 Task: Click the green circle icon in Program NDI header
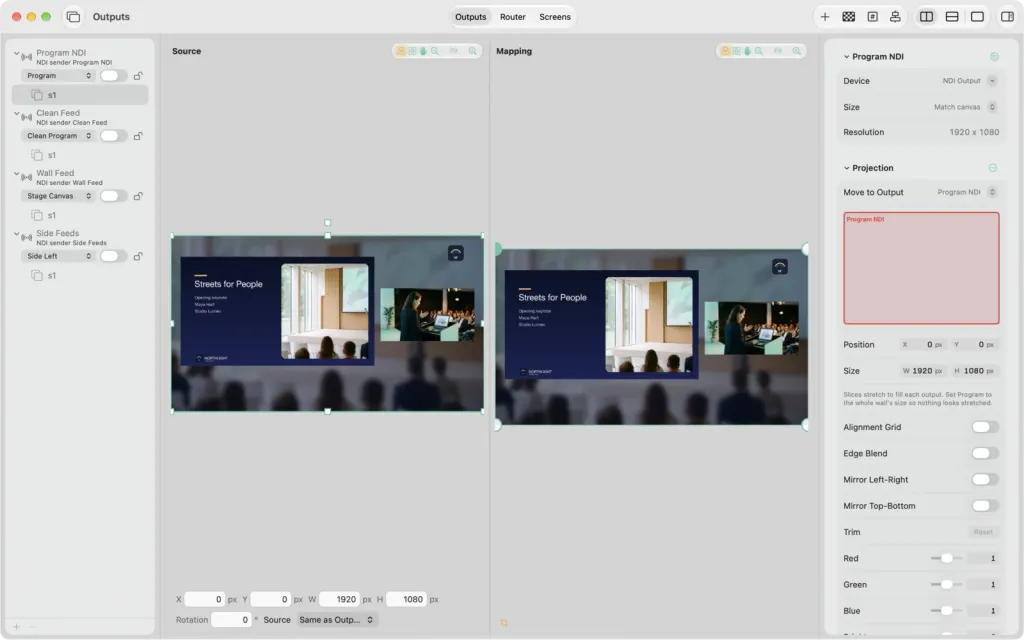994,57
